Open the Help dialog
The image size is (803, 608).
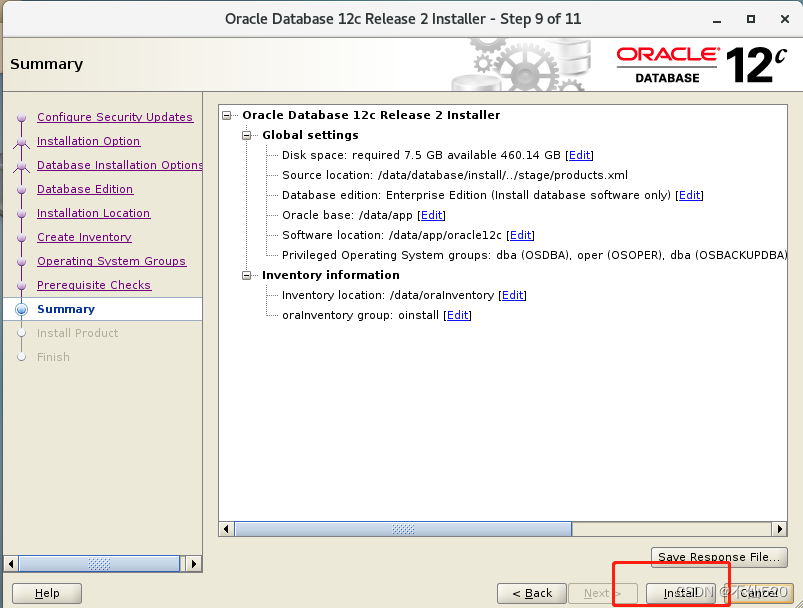pos(46,592)
